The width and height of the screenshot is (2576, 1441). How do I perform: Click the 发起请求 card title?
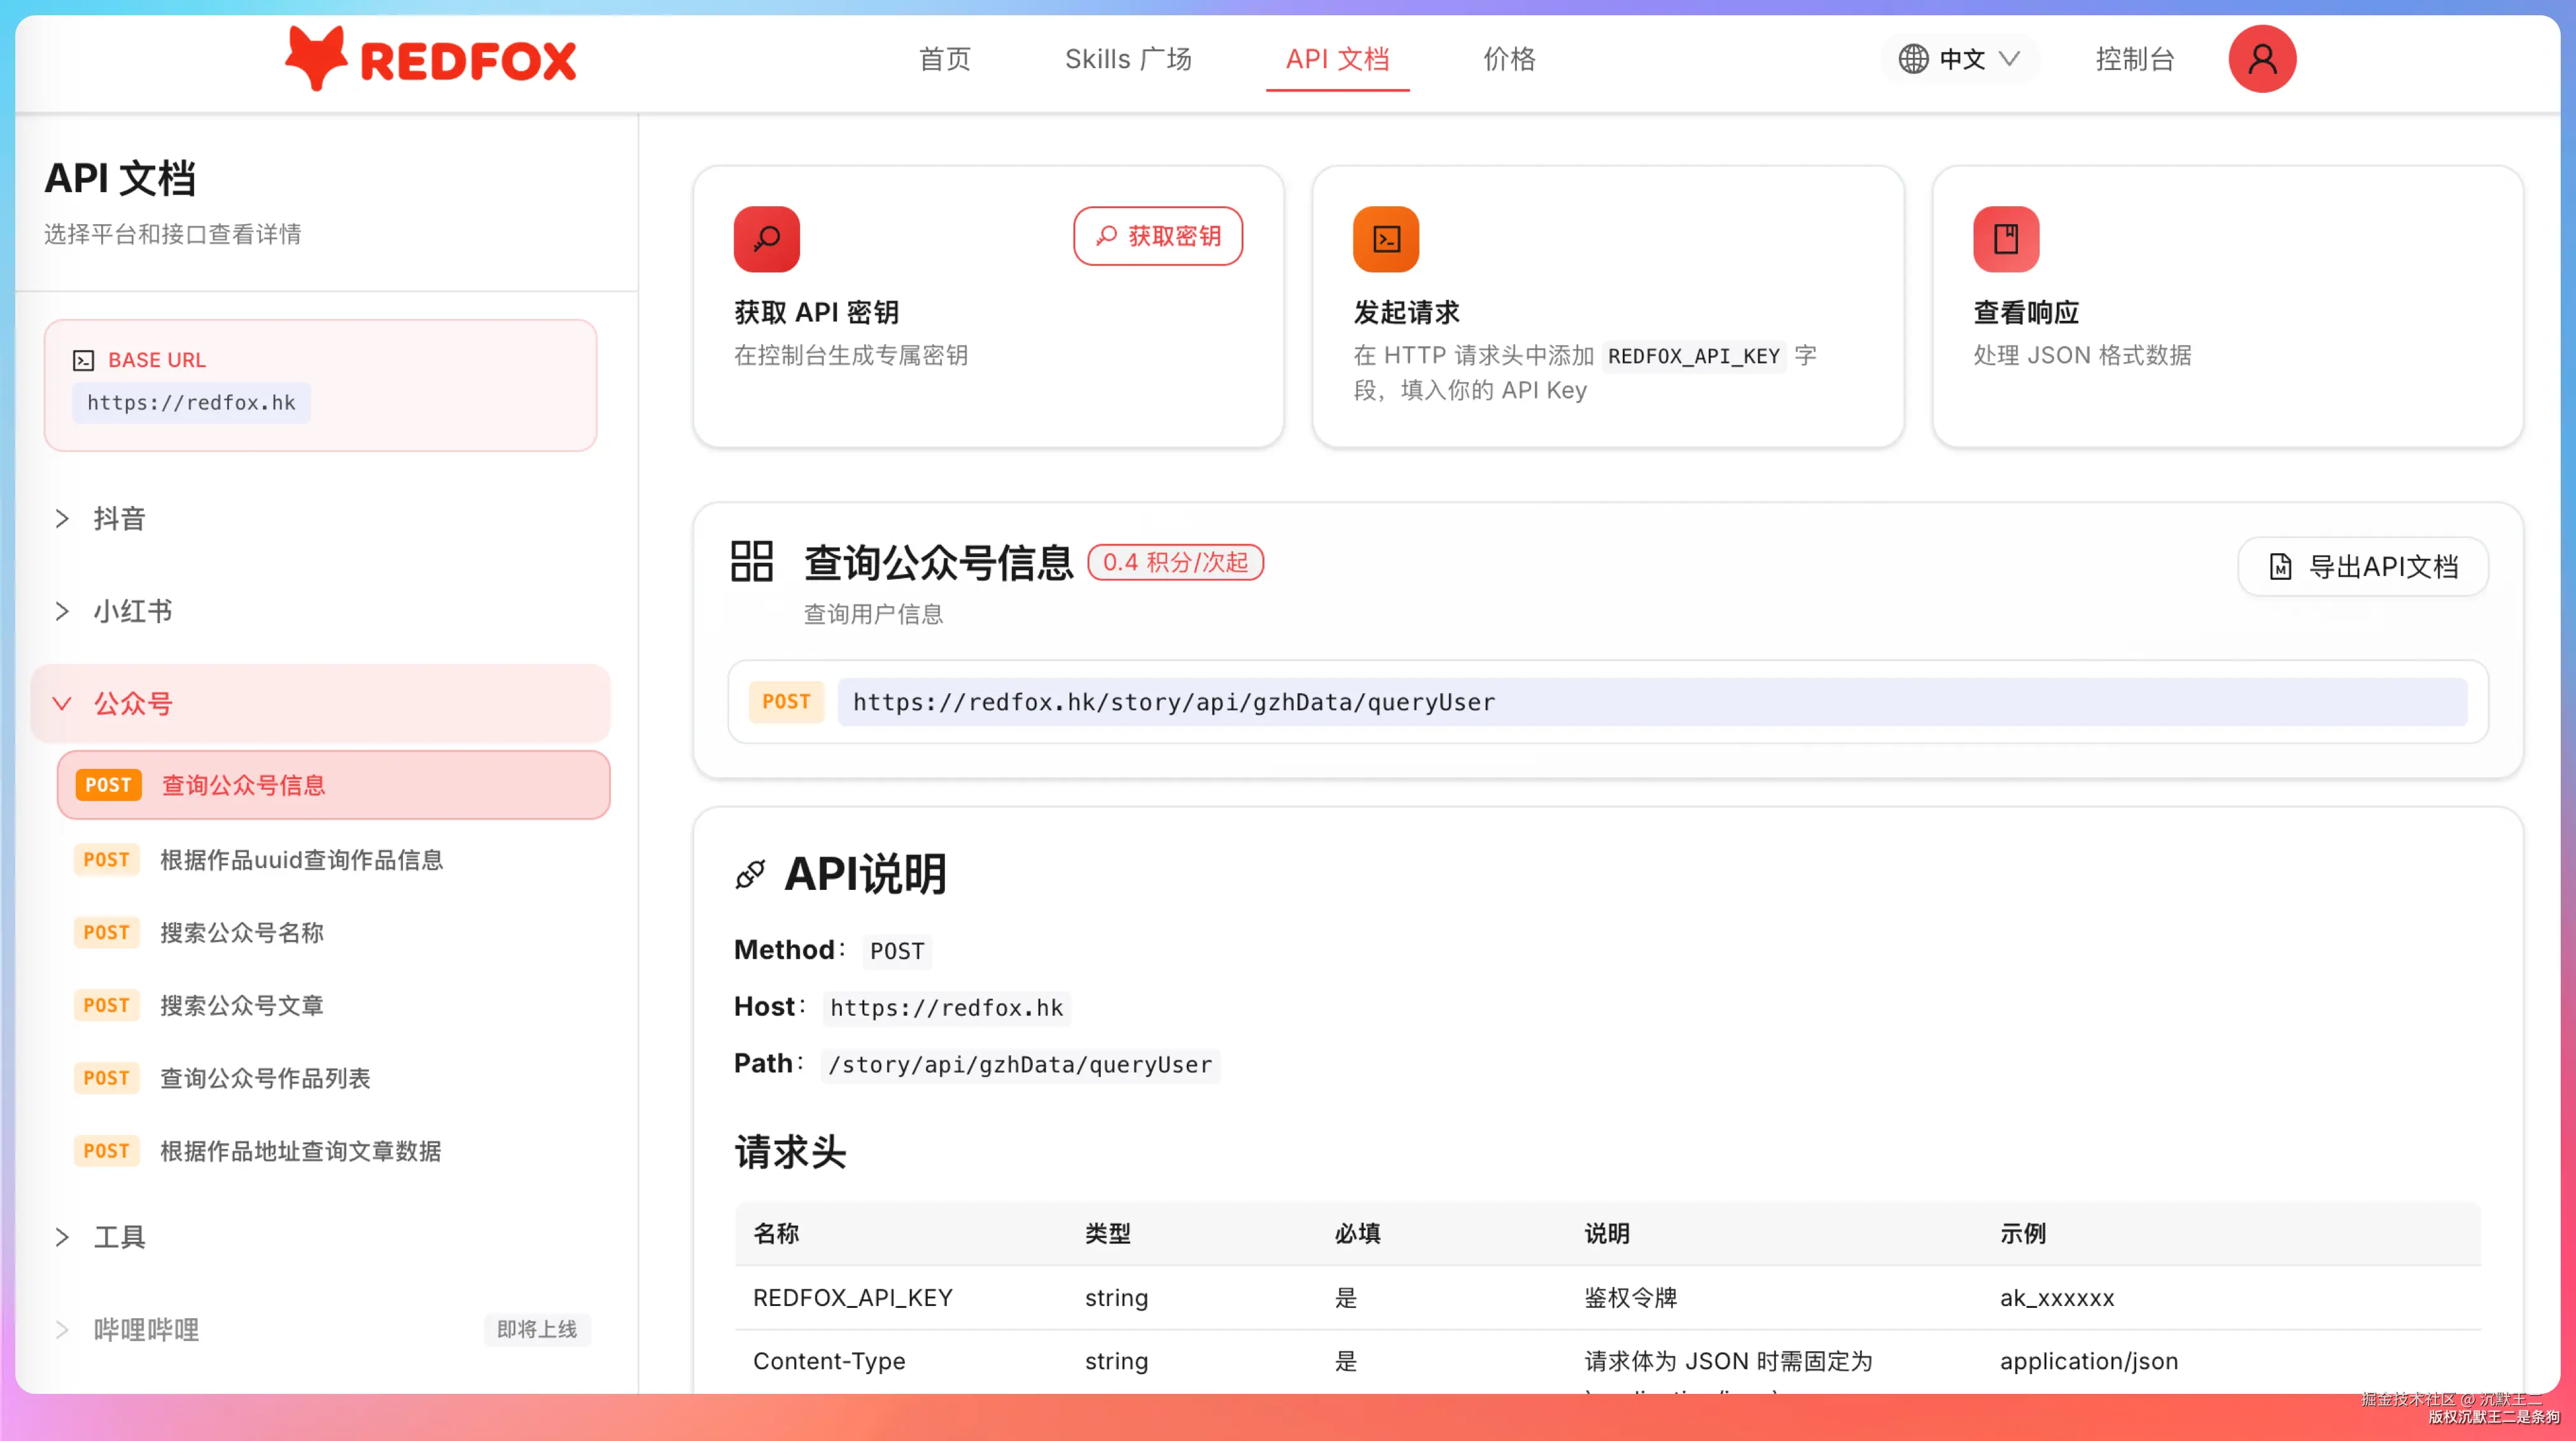click(1406, 312)
